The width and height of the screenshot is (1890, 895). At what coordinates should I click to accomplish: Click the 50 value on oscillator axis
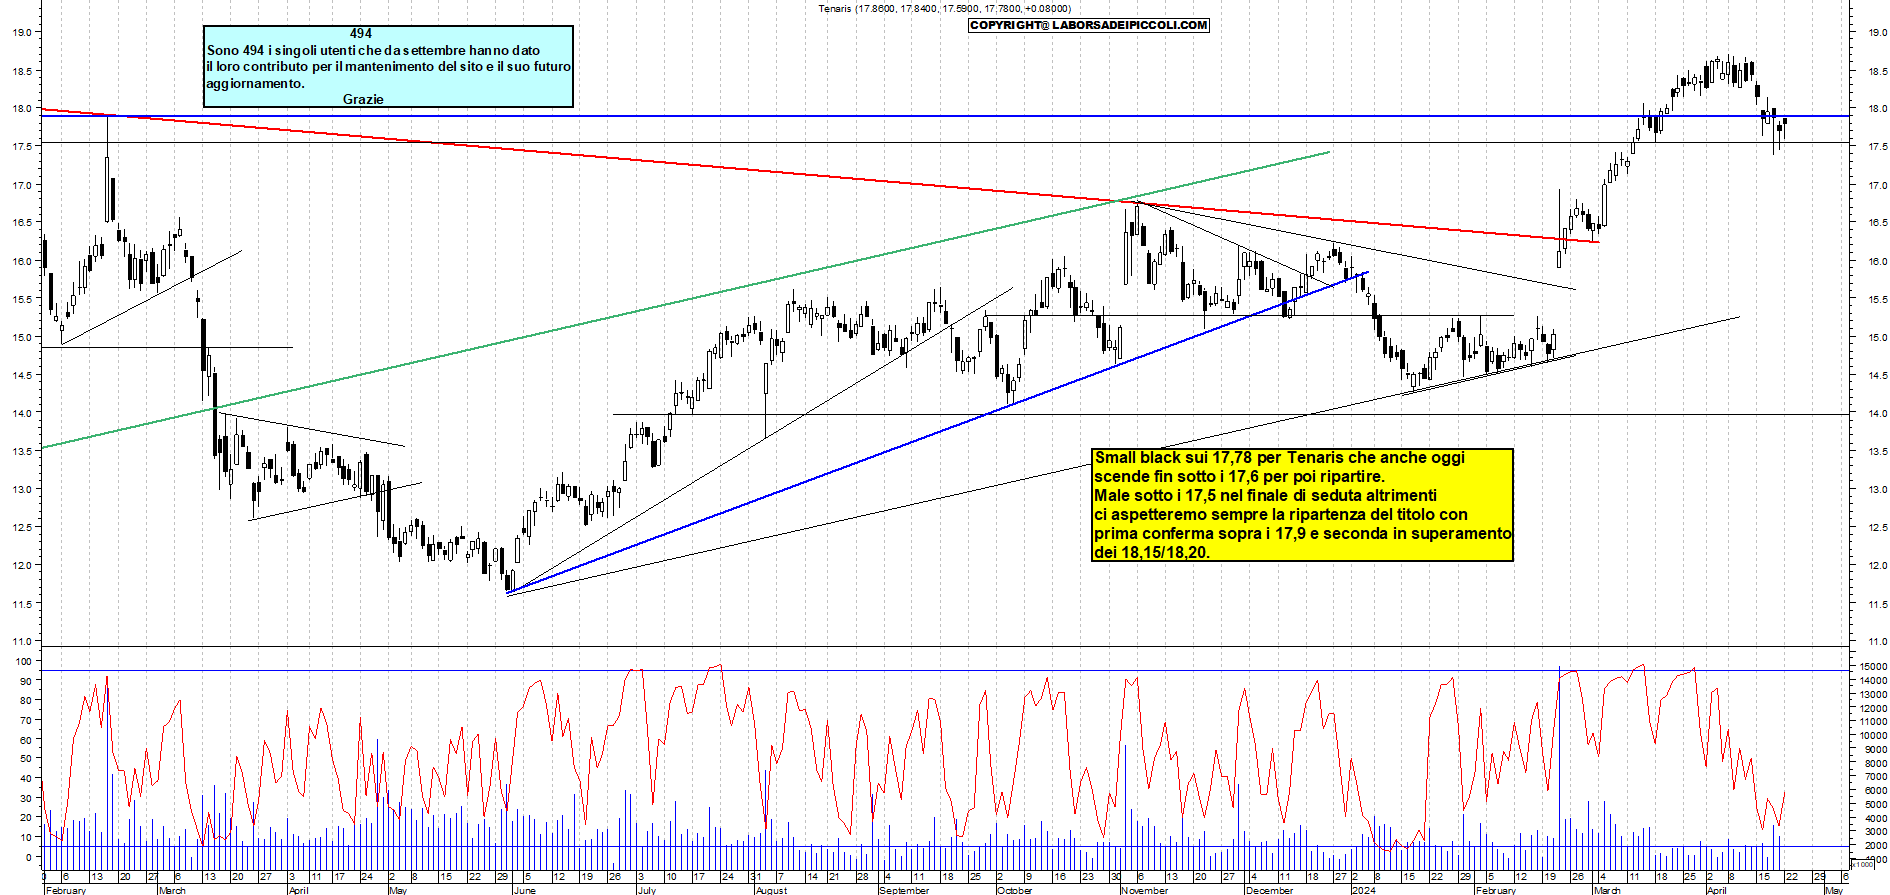click(x=27, y=760)
